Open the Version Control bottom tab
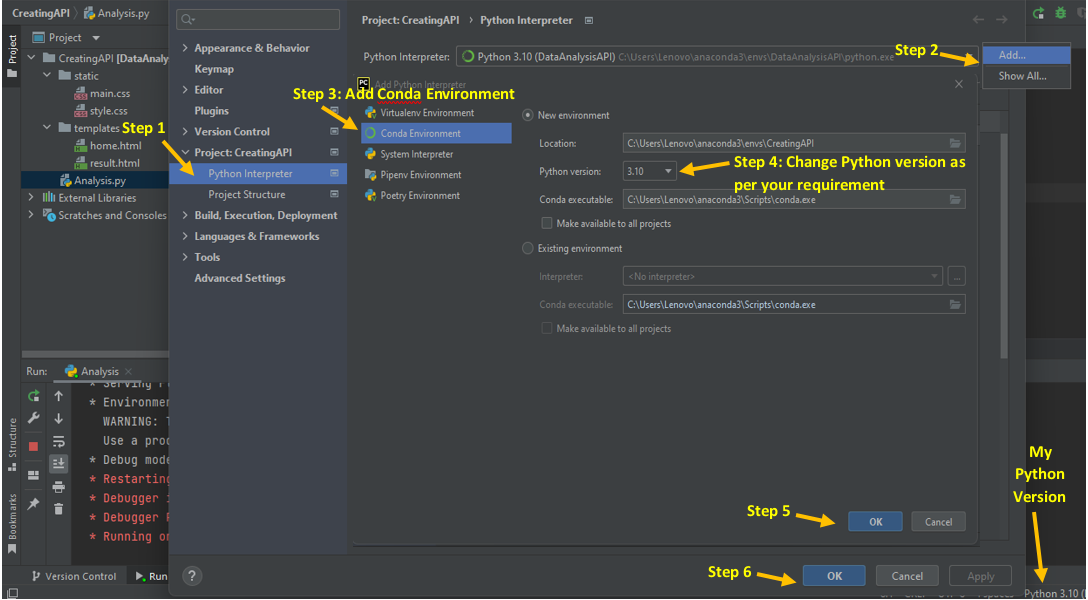1088x600 pixels. point(74,576)
